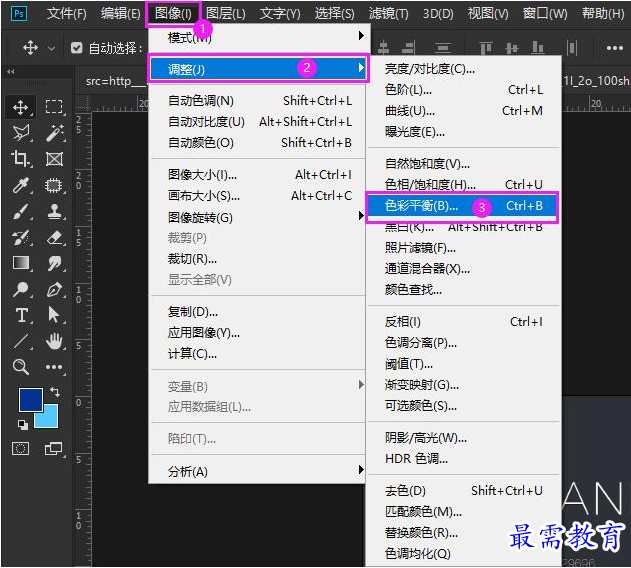Select the Zoom tool
This screenshot has height=568, width=631.
21,367
